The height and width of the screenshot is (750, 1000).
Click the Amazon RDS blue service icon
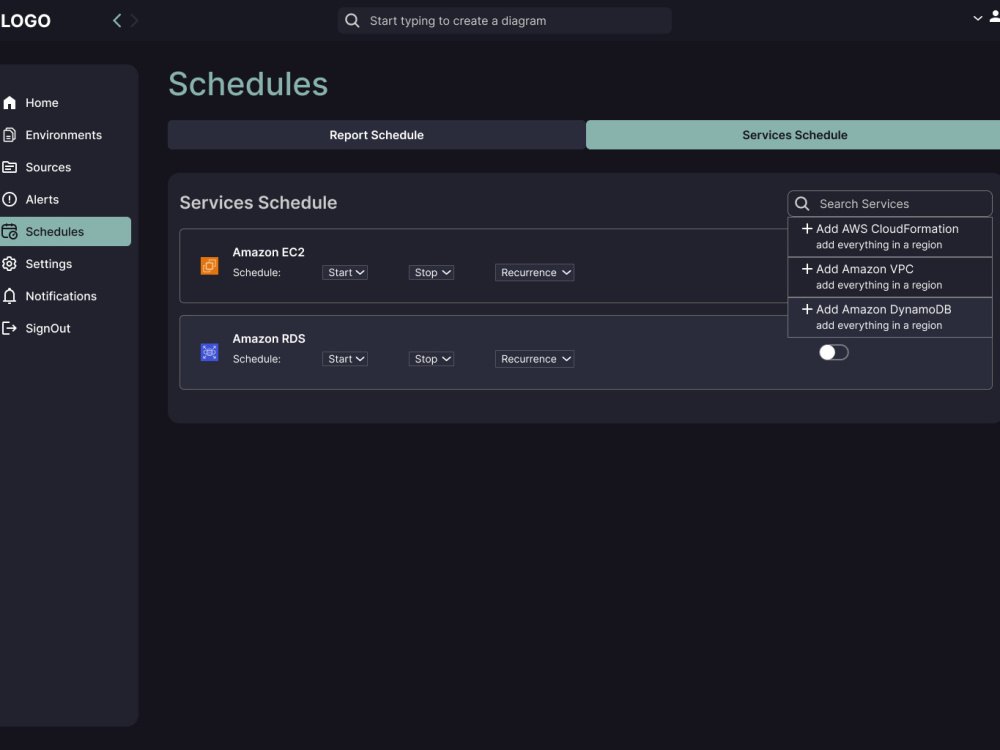coord(209,352)
